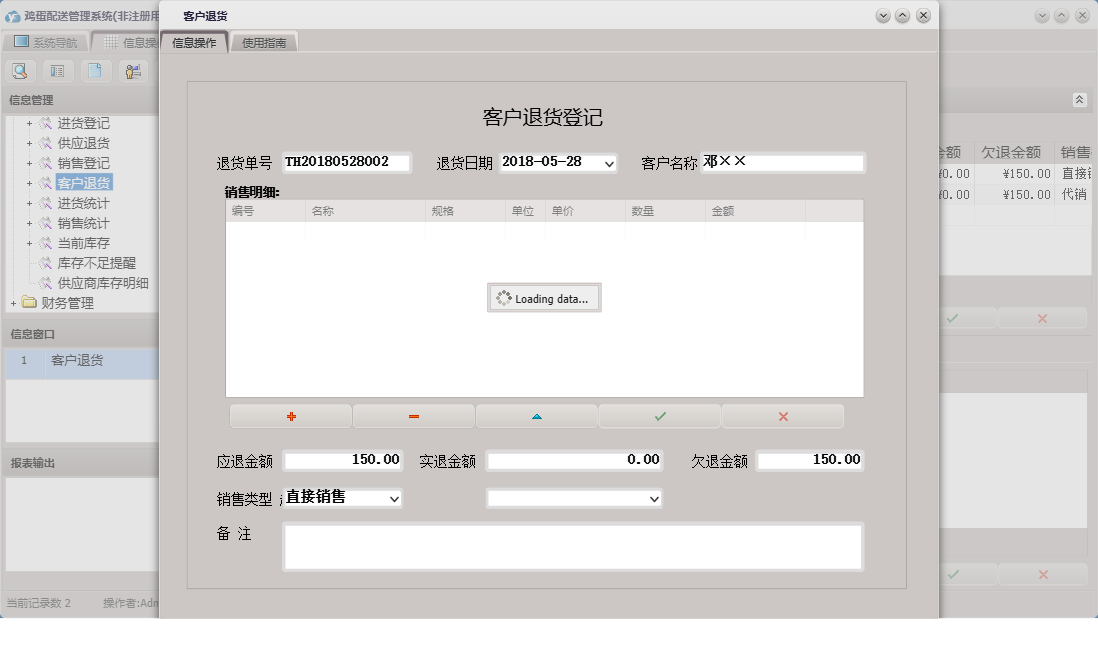The image size is (1098, 663).
Task: Click the print preview toolbar icon
Action: (x=20, y=70)
